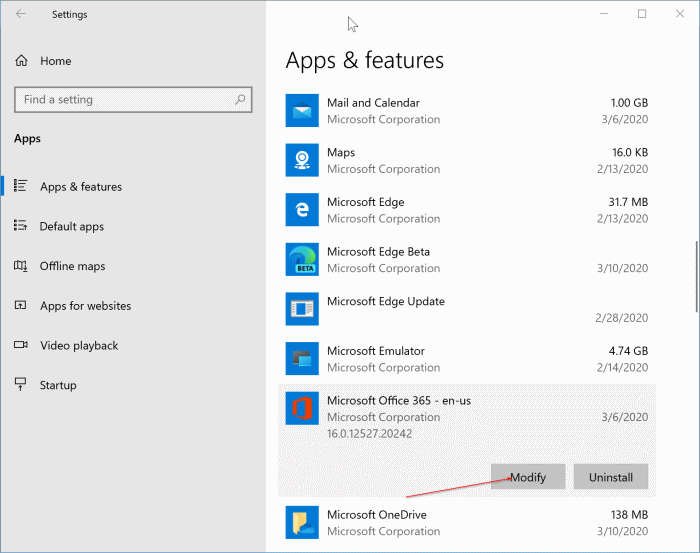This screenshot has height=553, width=700.
Task: Click Uninstall for Office 365
Action: click(x=611, y=477)
